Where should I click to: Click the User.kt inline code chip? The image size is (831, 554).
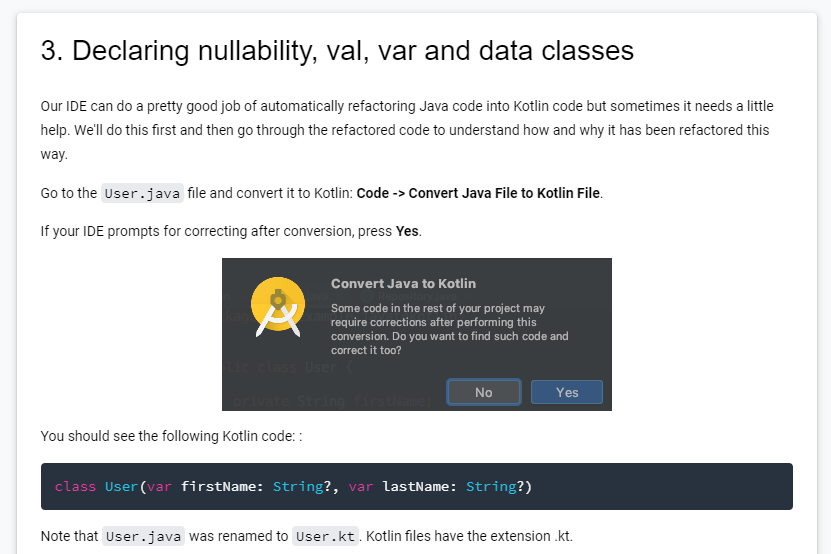click(x=325, y=537)
